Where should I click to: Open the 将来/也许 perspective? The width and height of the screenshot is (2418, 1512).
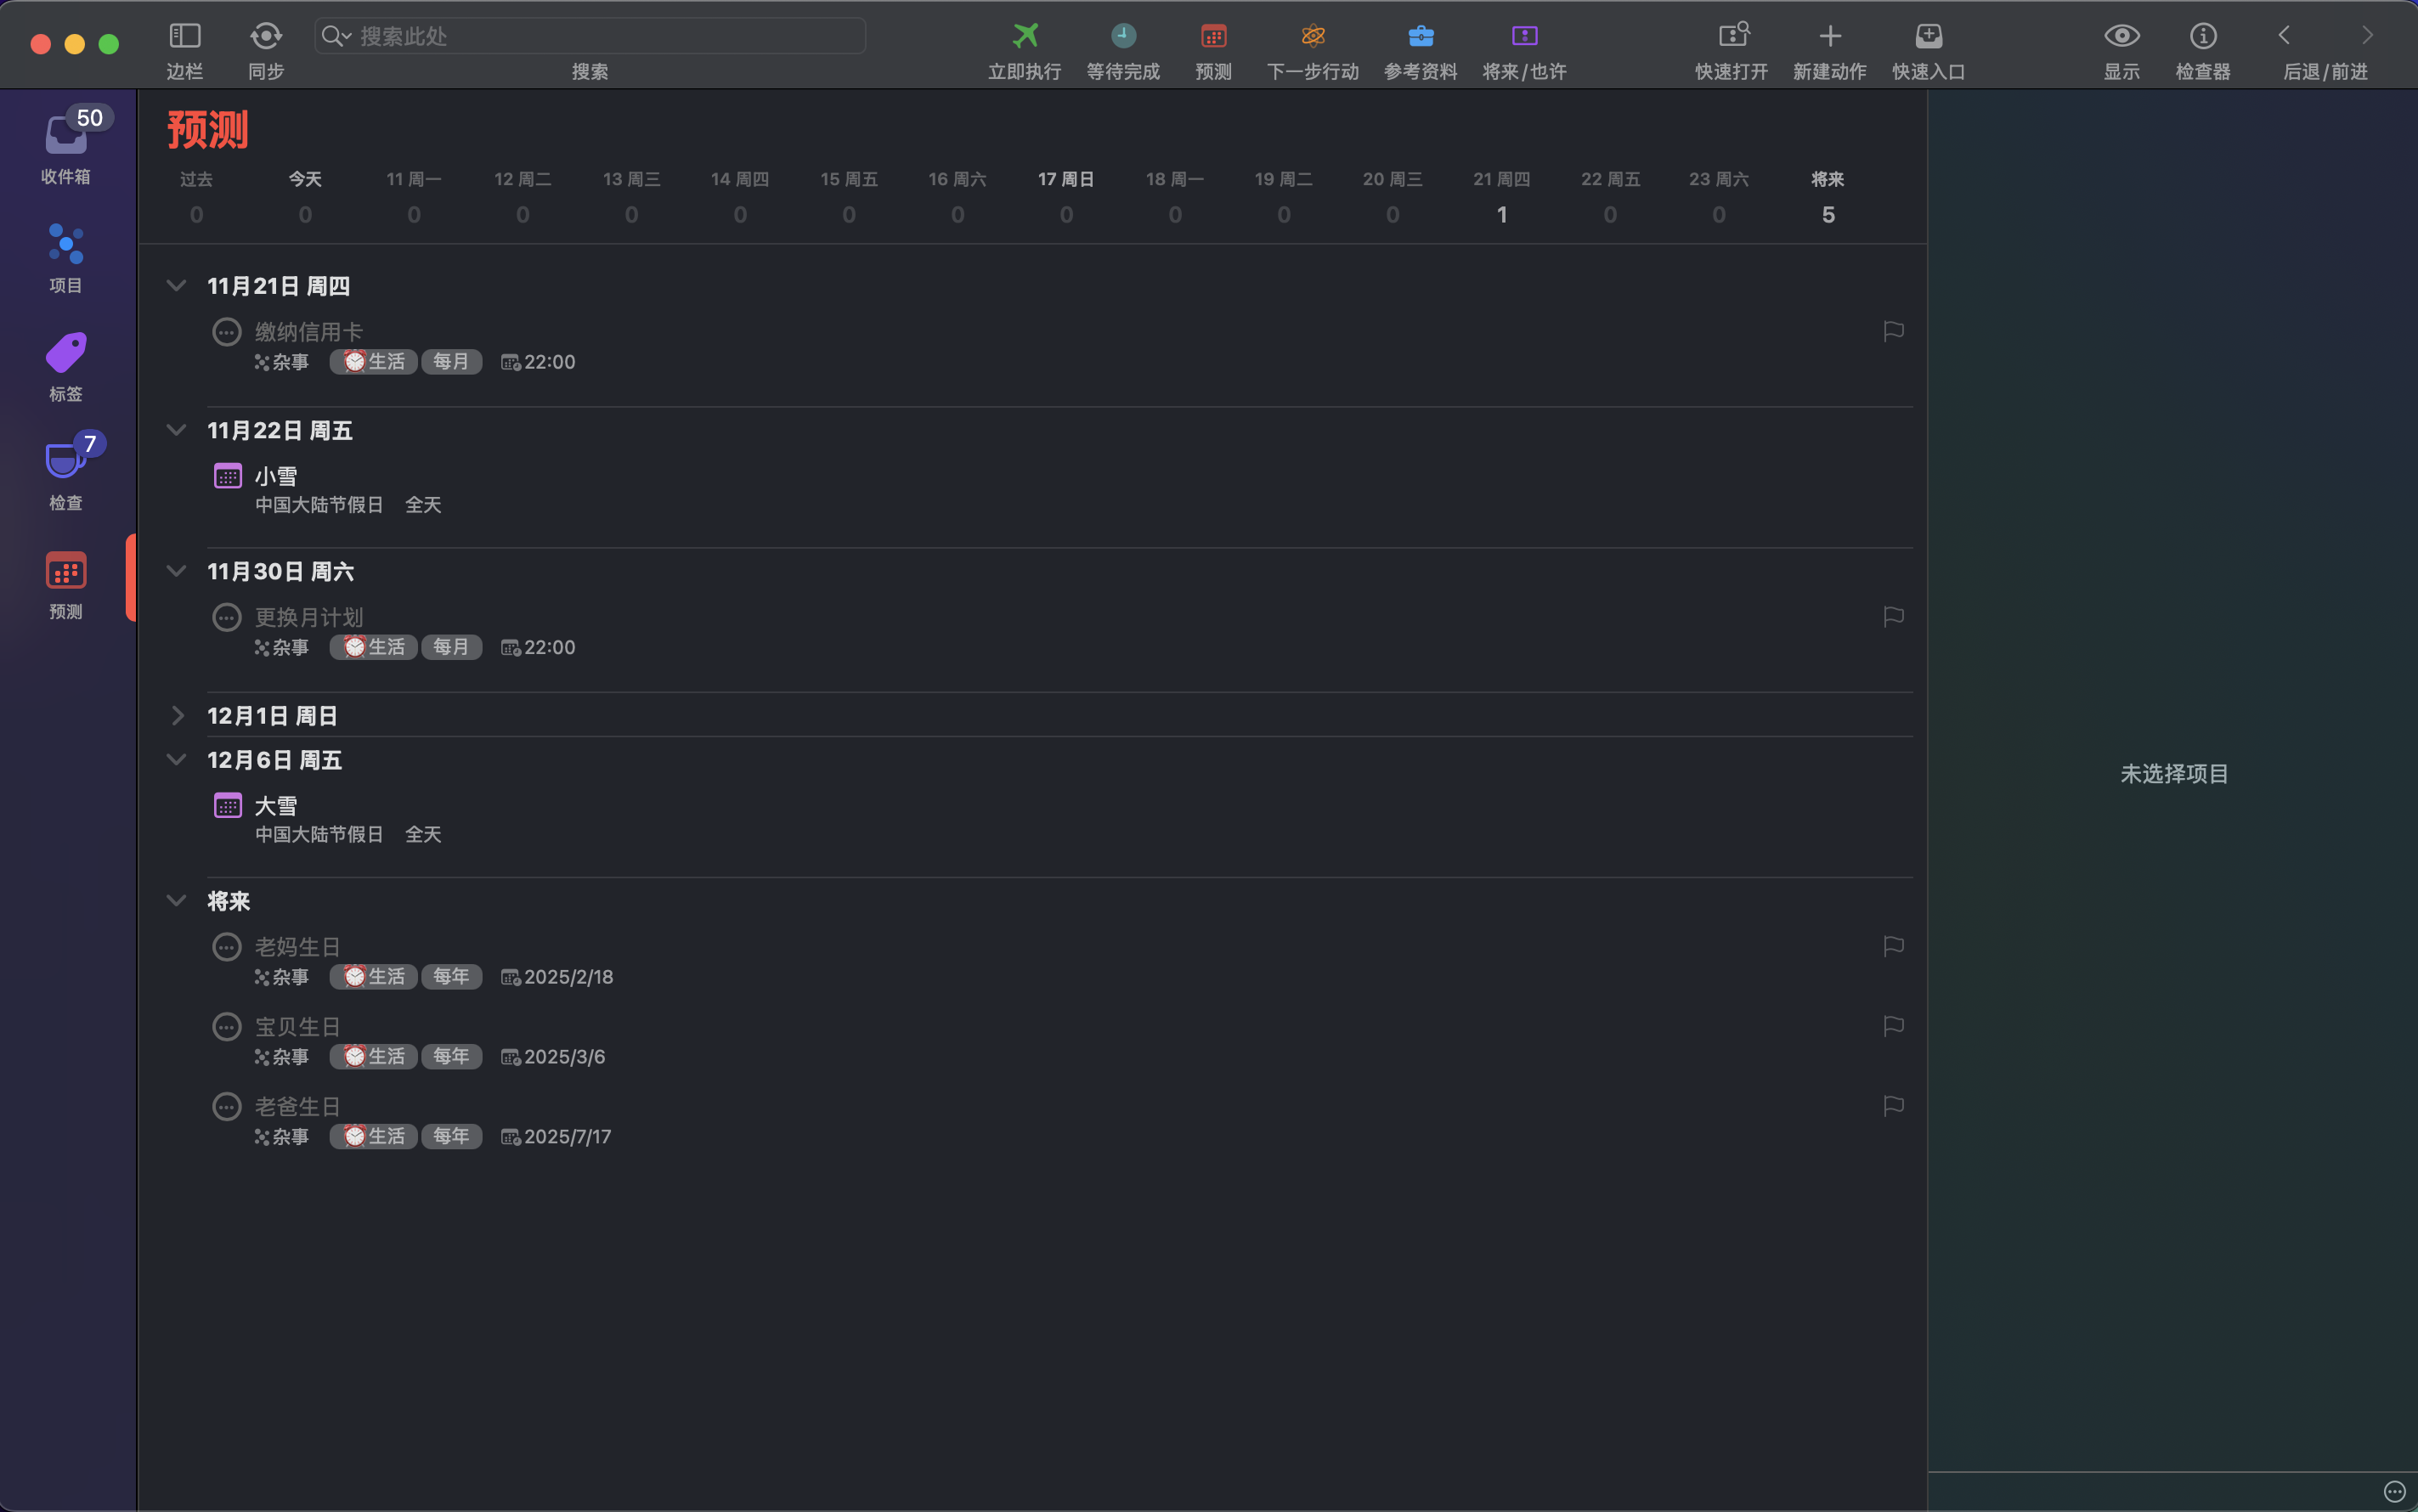[x=1524, y=36]
